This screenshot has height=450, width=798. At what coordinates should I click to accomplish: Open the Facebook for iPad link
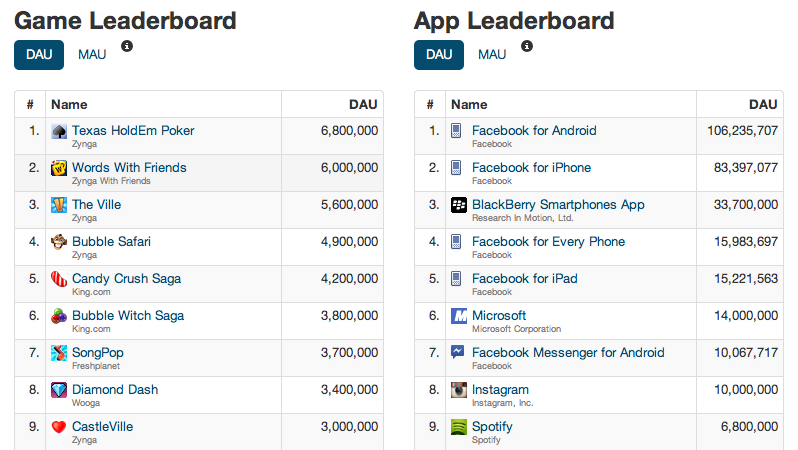click(524, 278)
